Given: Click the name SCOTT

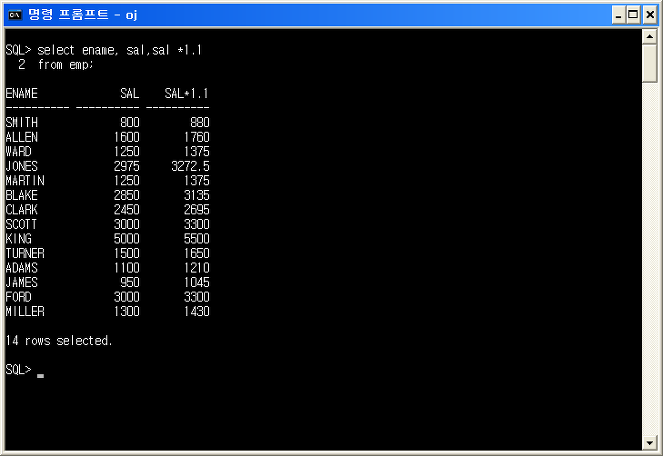Looking at the screenshot, I should [x=22, y=224].
